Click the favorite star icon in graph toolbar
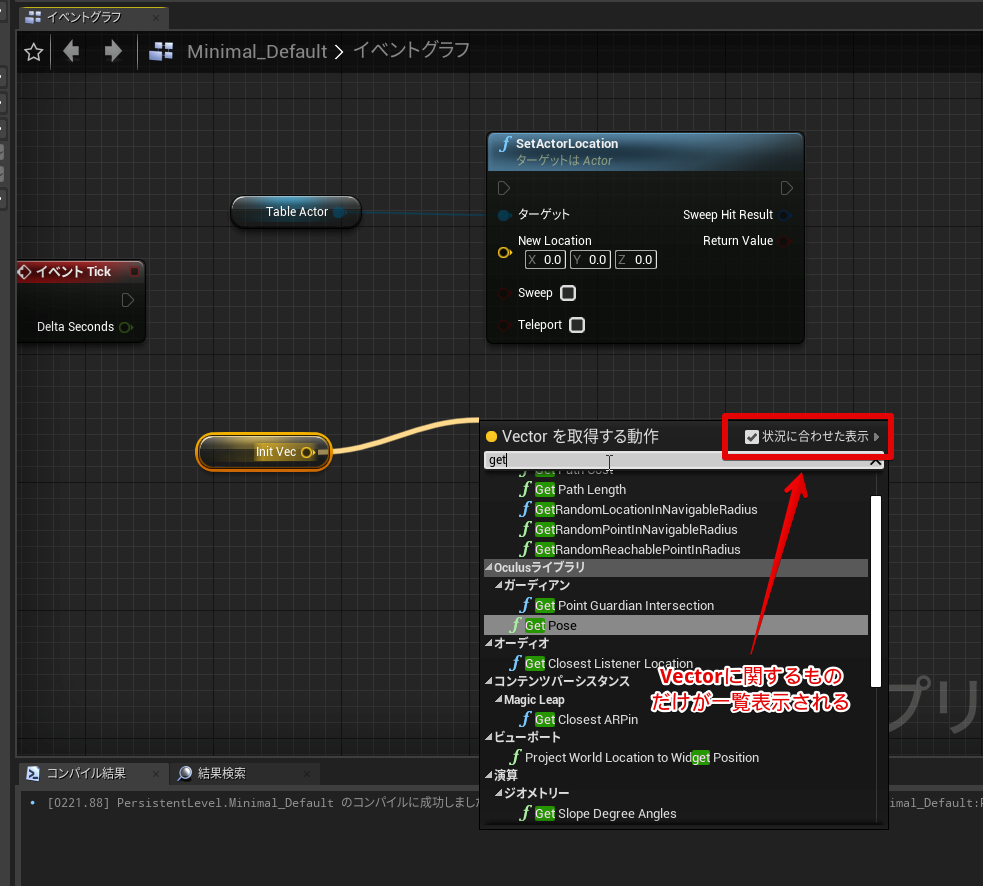Screen dimensions: 983x886 click(33, 52)
